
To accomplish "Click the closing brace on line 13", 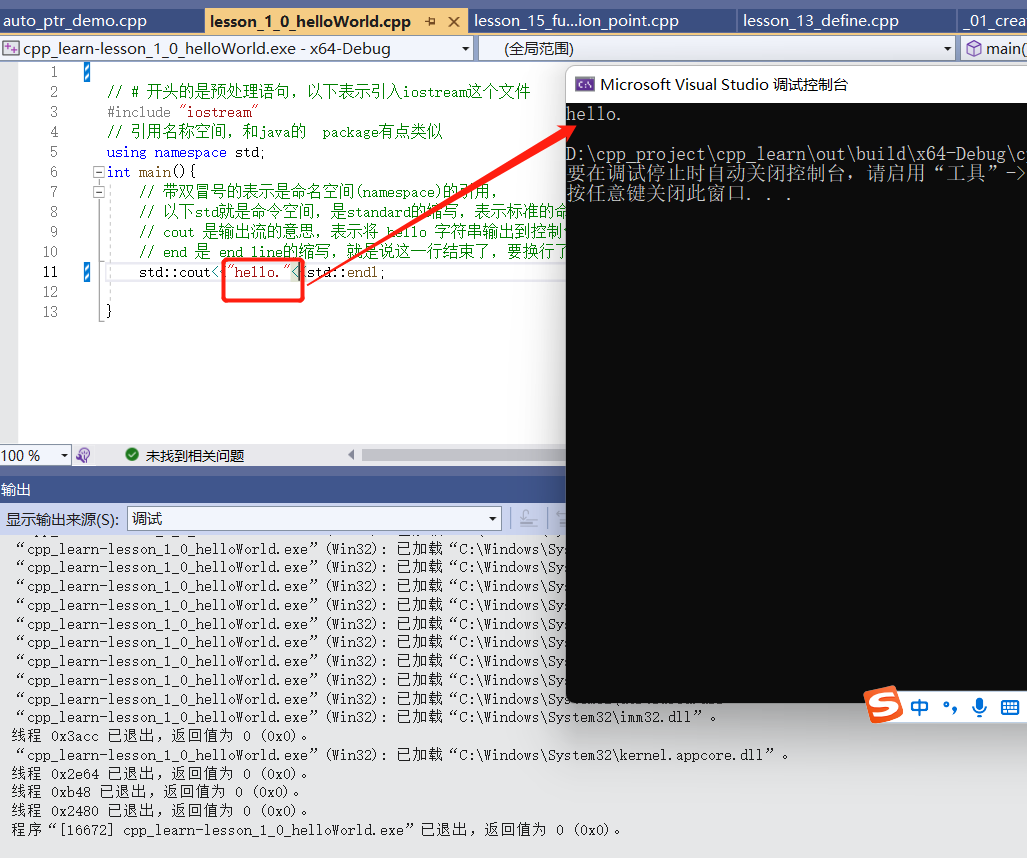I will click(109, 311).
